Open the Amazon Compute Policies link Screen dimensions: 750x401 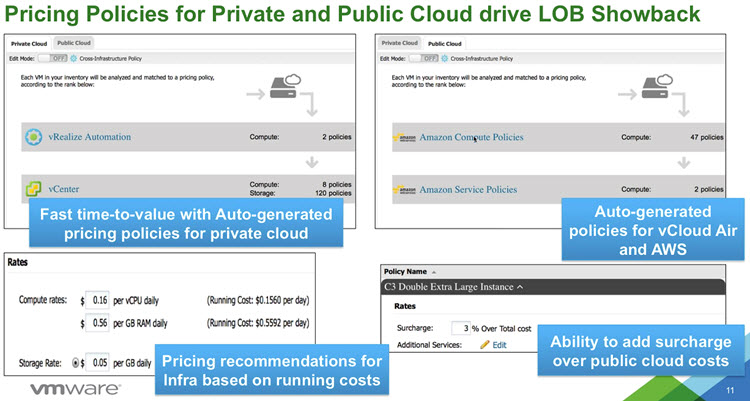(471, 137)
